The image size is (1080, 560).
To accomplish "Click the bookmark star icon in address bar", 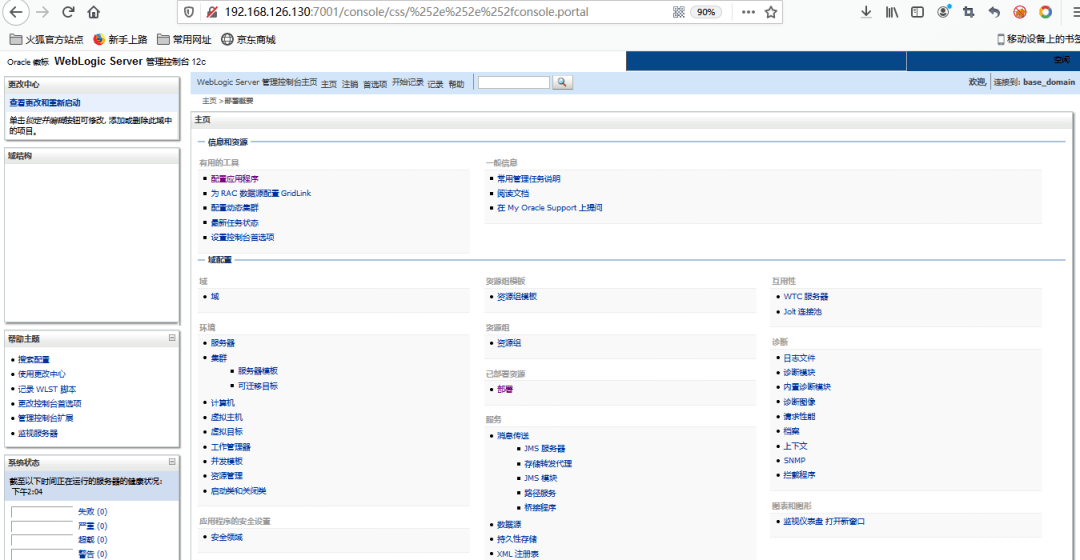I will point(771,12).
